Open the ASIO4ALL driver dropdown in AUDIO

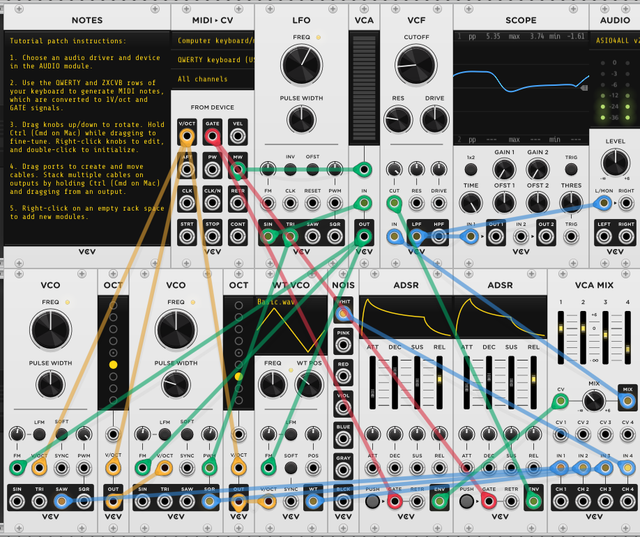pyautogui.click(x=615, y=40)
